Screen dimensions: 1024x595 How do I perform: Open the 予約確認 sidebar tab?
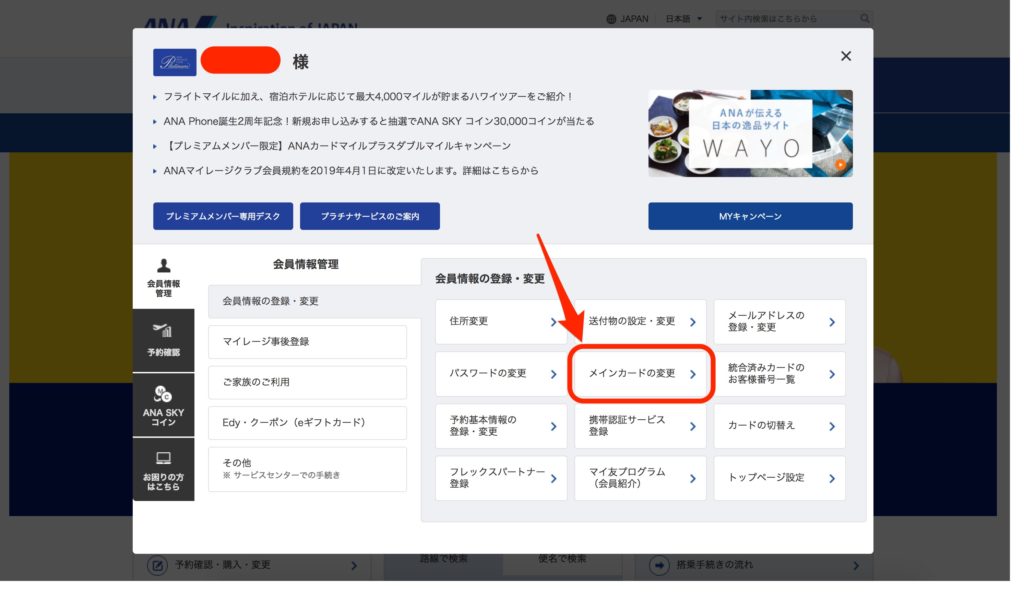click(163, 340)
